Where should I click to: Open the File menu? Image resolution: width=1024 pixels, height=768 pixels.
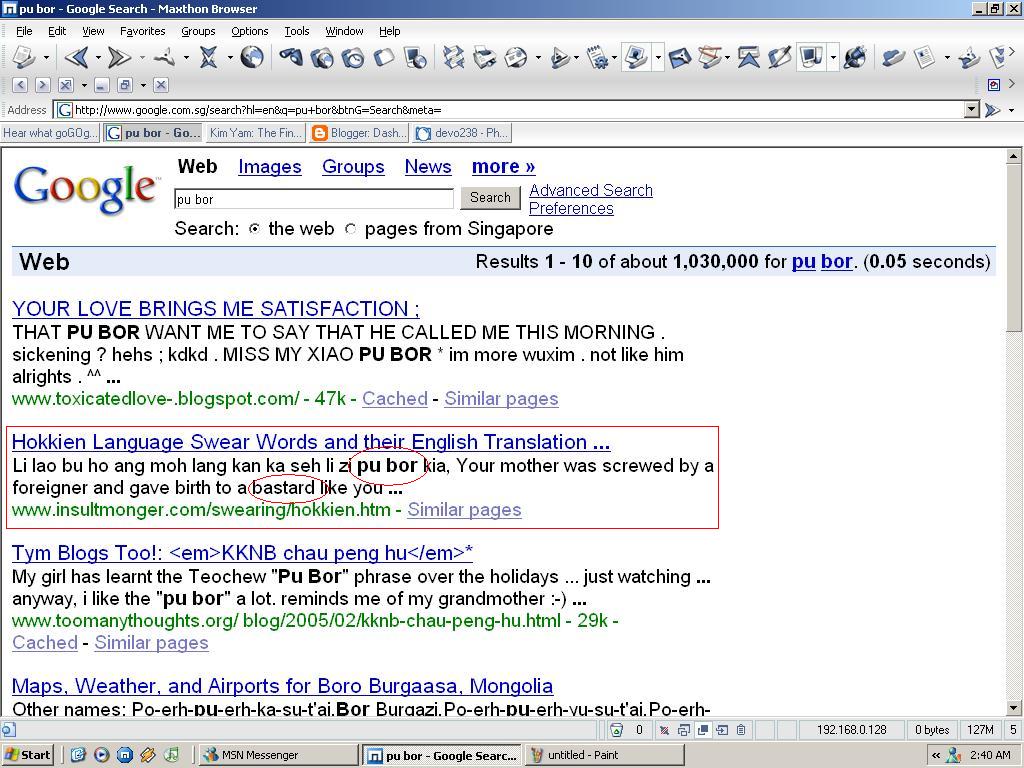click(x=24, y=31)
